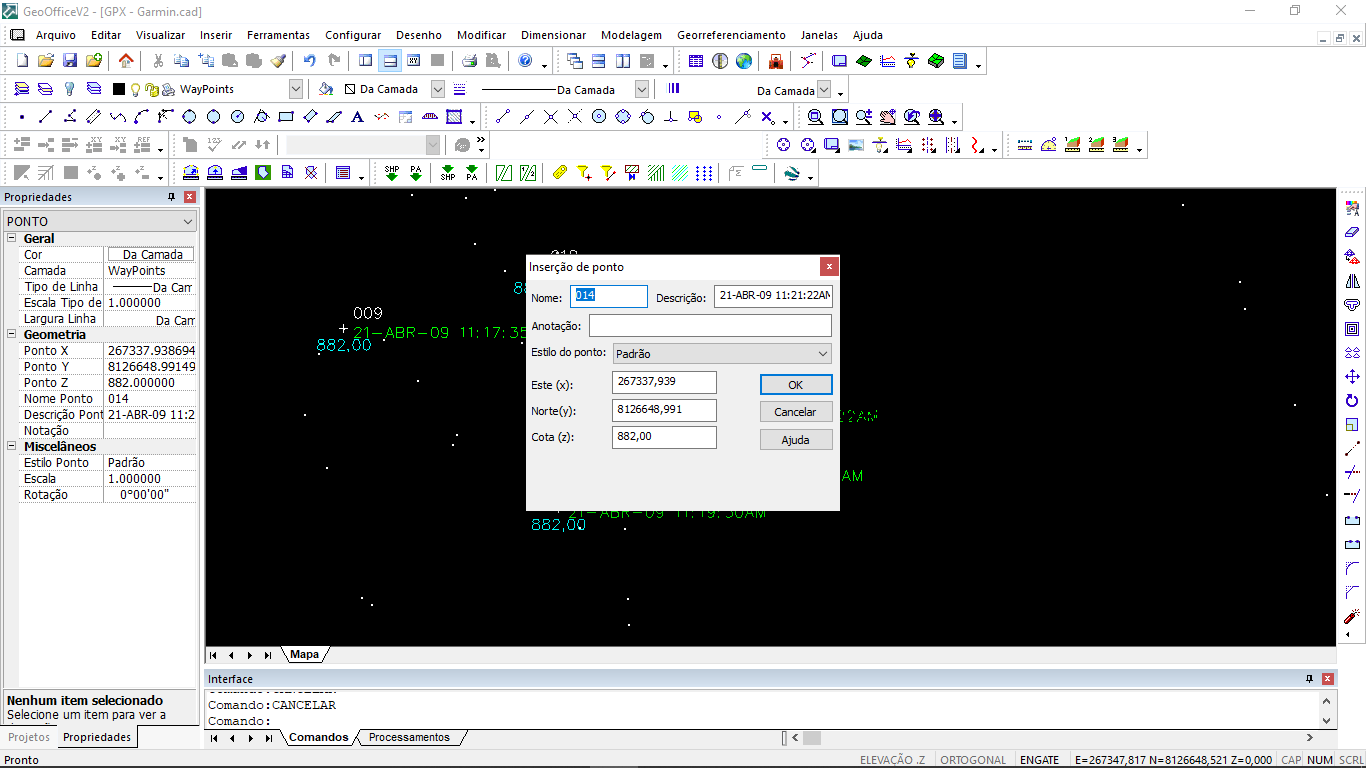Open the WayPoints layer dropdown
This screenshot has height=768, width=1366.
pyautogui.click(x=295, y=89)
